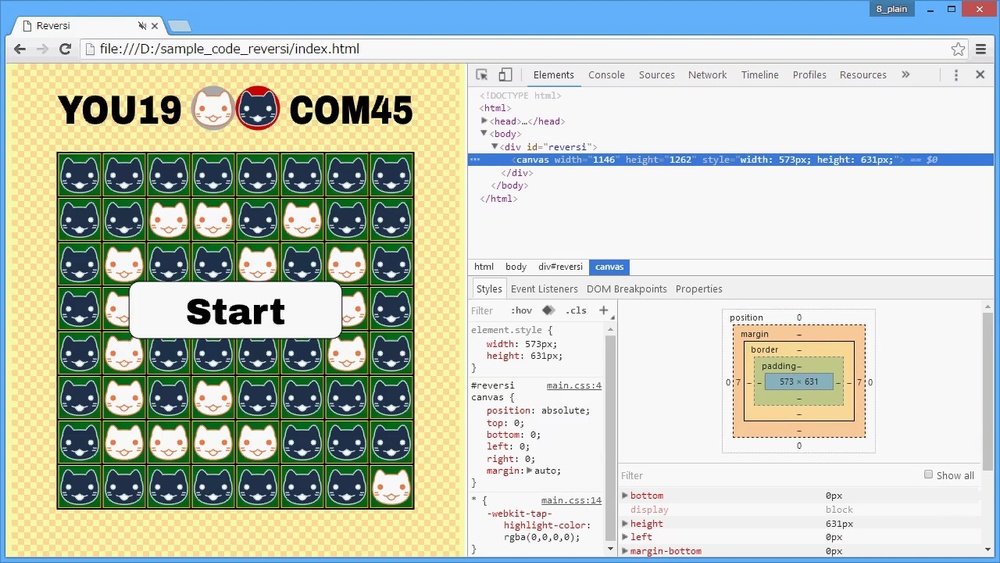Show more DevTools tabs chevron
This screenshot has height=563, width=1000.
(x=906, y=75)
